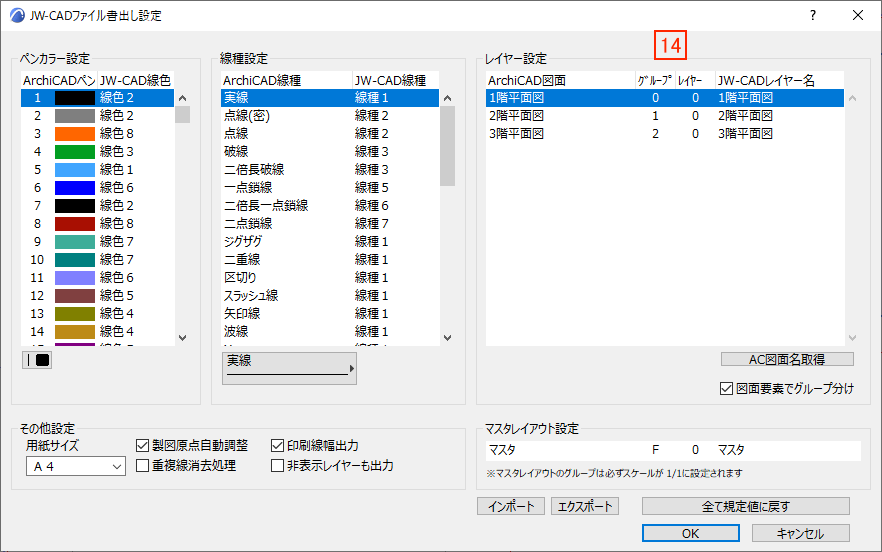Select the スラッシュ線 row
882x552 pixels.
pyautogui.click(x=330, y=296)
